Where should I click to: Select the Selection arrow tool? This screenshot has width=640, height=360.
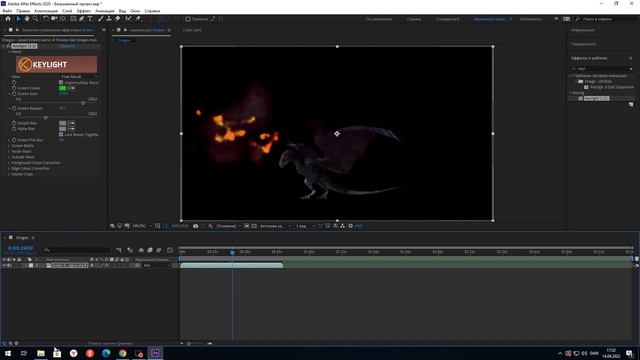[x=18, y=19]
